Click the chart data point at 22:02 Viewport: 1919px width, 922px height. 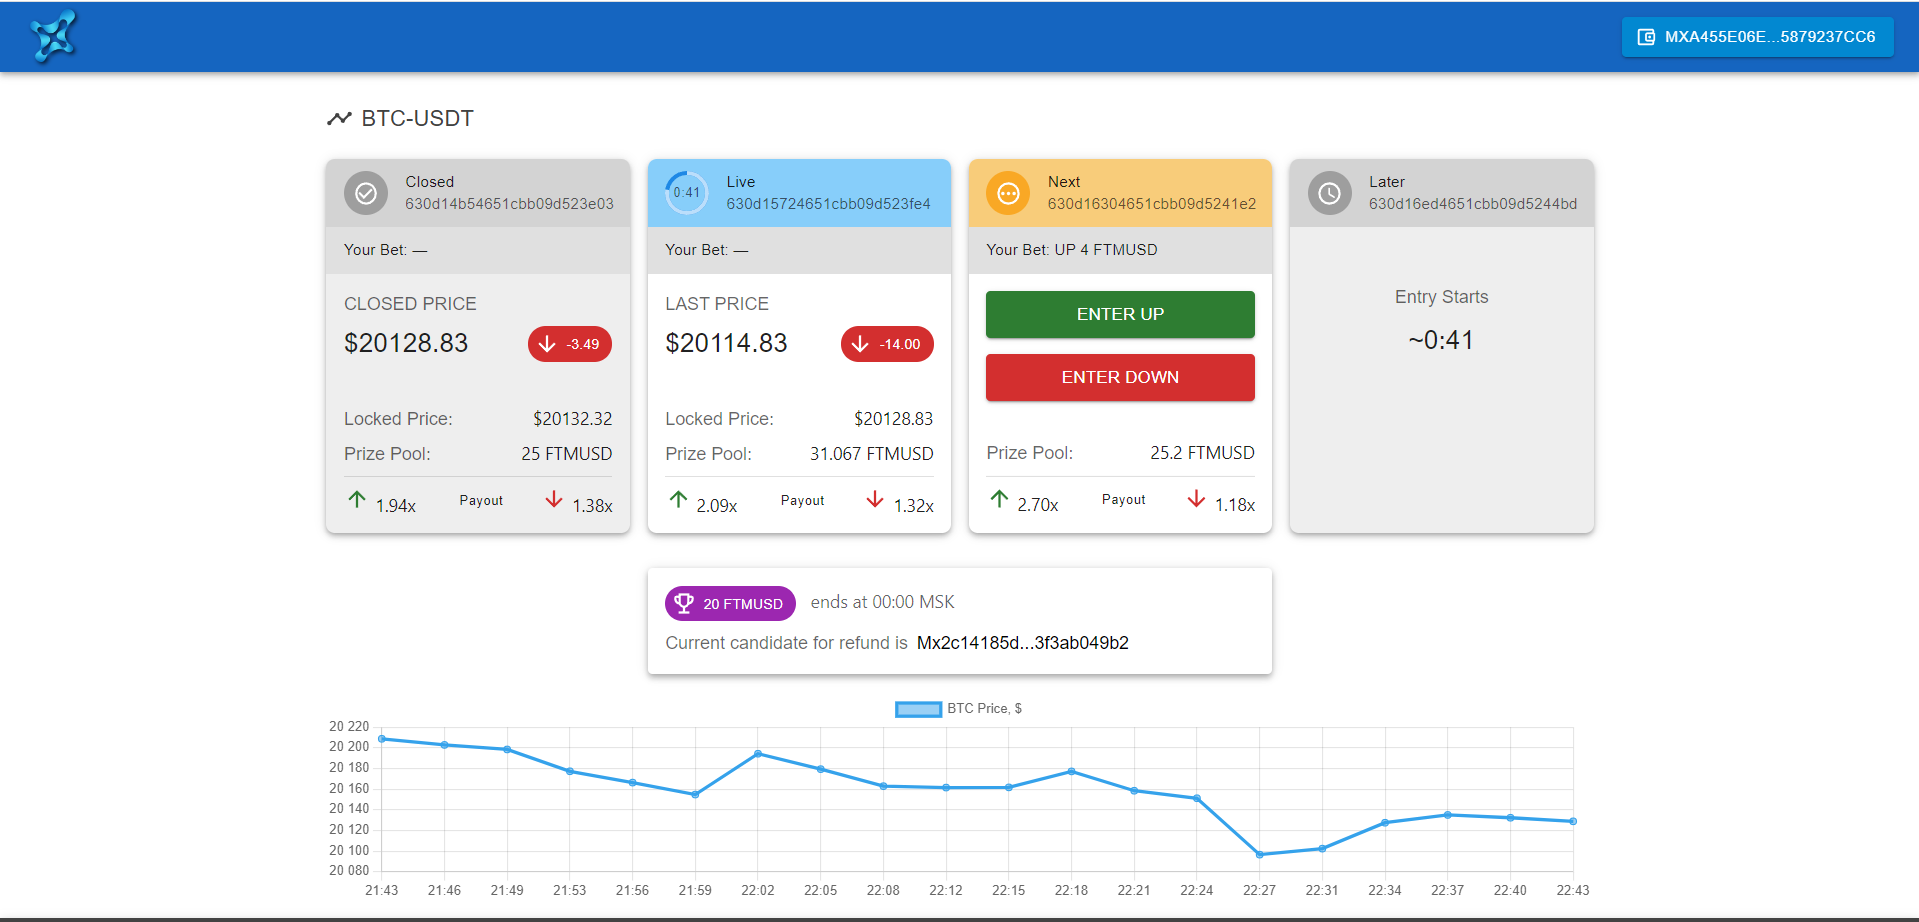pyautogui.click(x=758, y=753)
